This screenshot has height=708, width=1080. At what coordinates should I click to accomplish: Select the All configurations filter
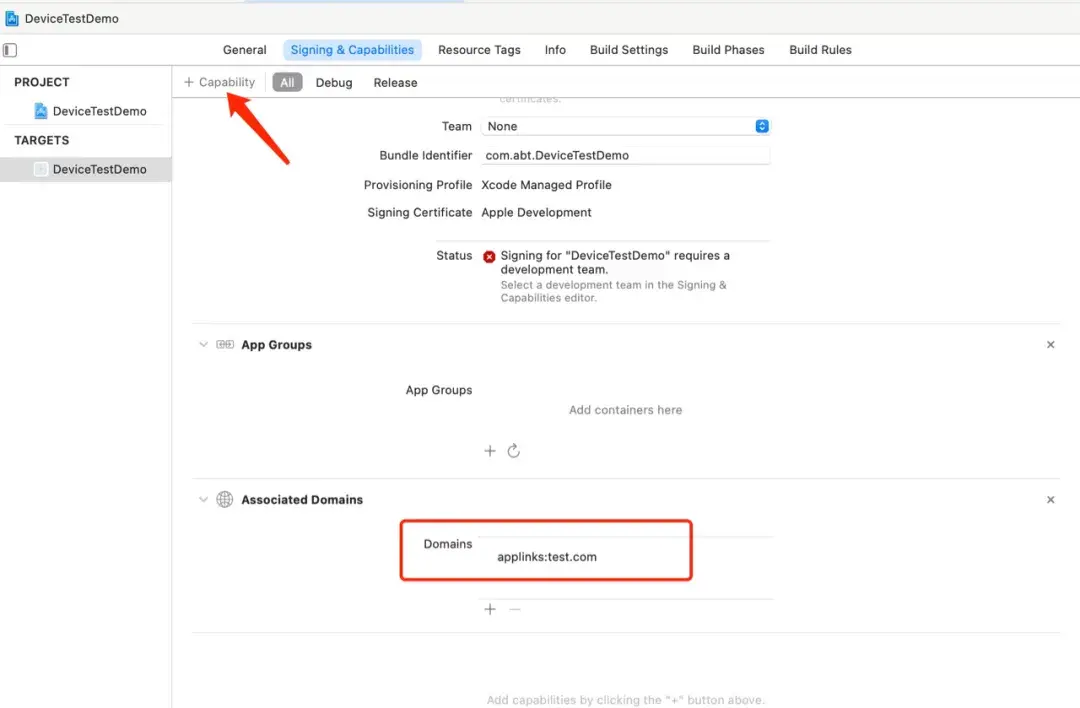(287, 83)
